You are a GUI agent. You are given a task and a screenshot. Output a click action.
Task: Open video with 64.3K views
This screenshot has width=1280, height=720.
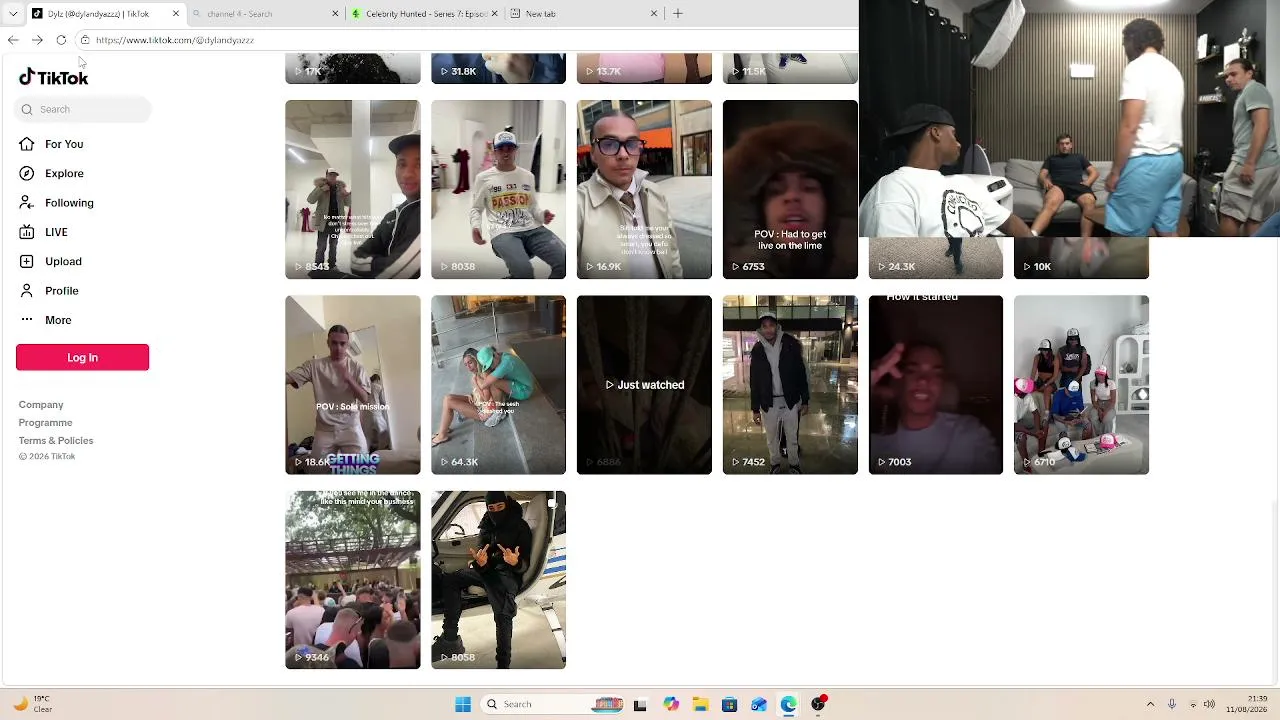pos(498,385)
